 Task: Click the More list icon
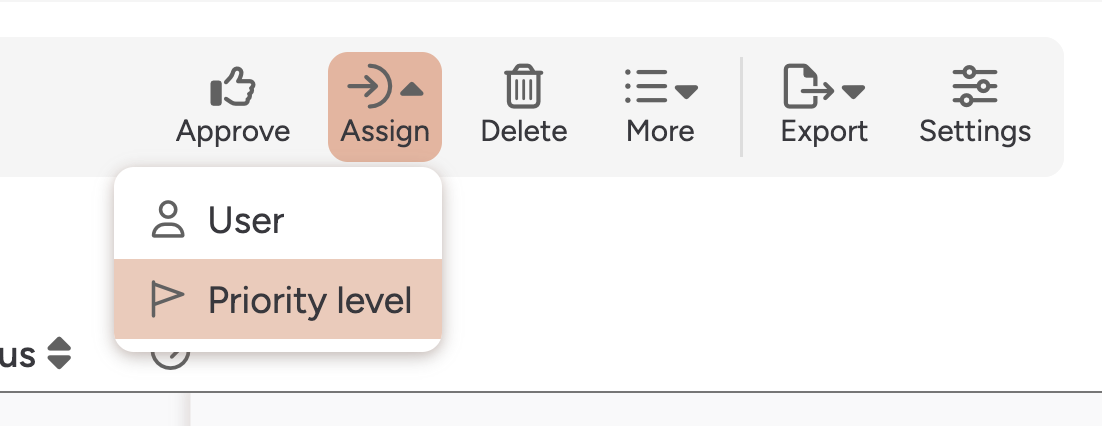[646, 87]
